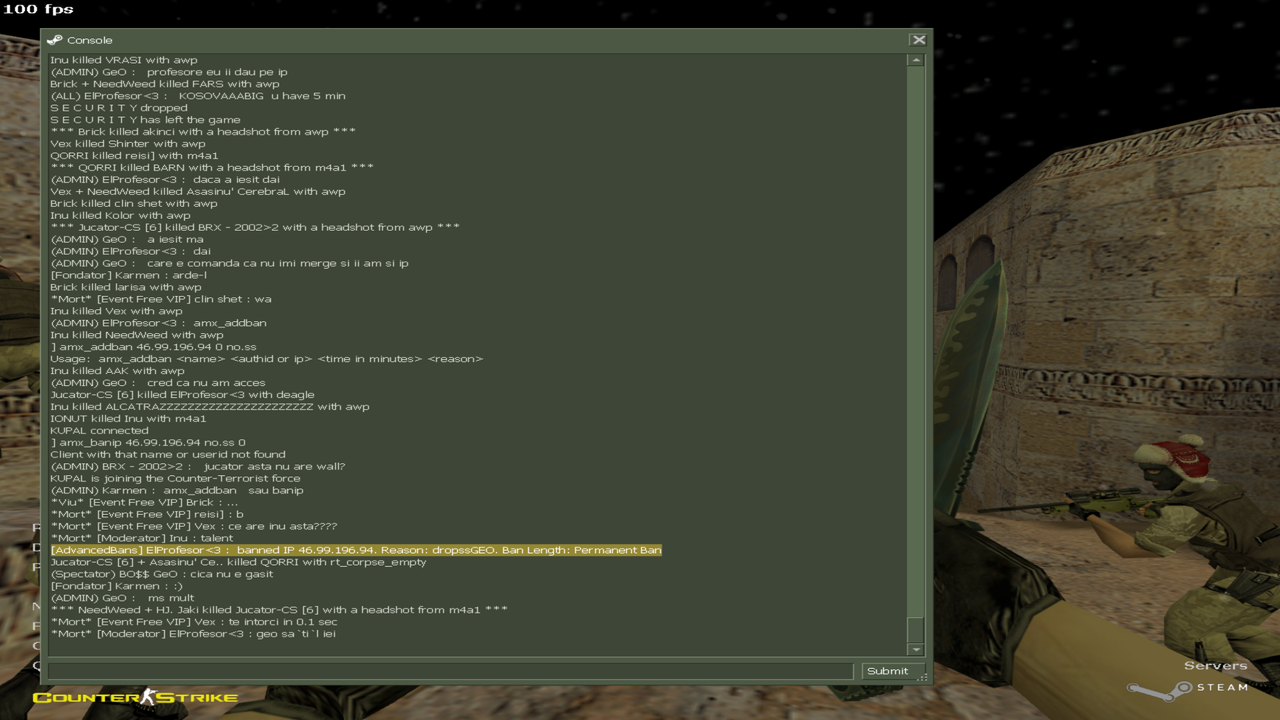Select the amx_addban usage line
The height and width of the screenshot is (720, 1280).
[267, 358]
